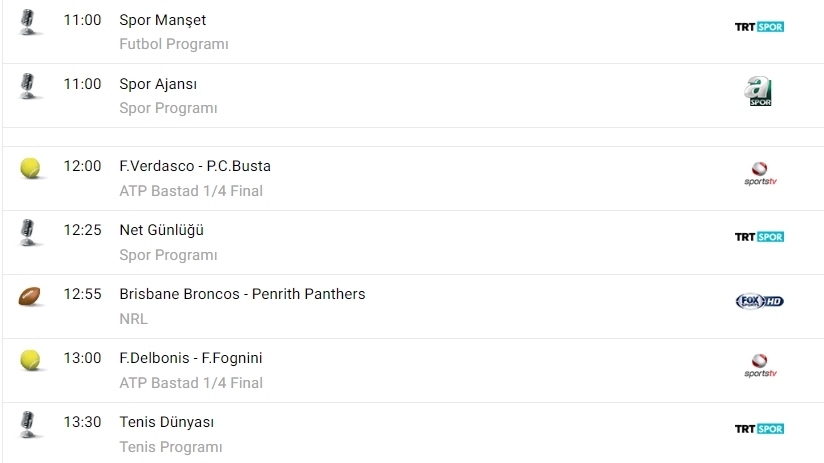Image resolution: width=824 pixels, height=463 pixels.
Task: Click the Sports TV logo for Verdasco match
Action: pyautogui.click(x=760, y=174)
